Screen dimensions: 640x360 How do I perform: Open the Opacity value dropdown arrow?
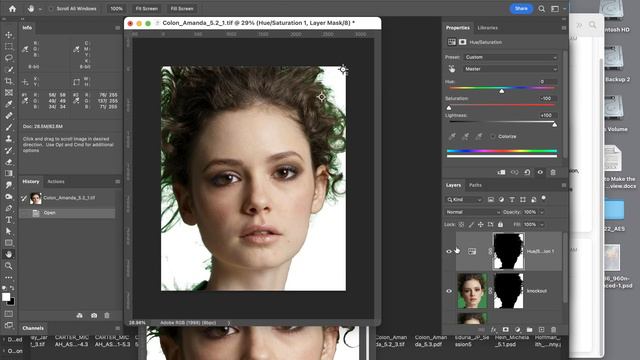542,212
